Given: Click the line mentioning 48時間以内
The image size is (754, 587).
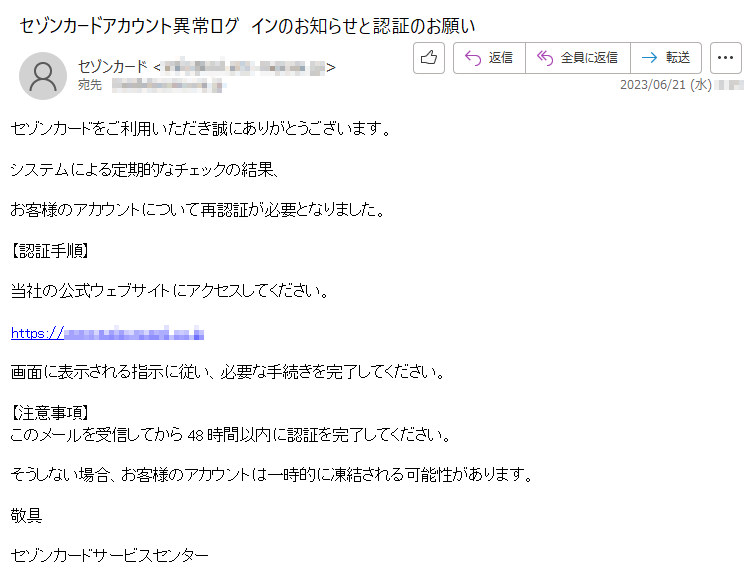Looking at the screenshot, I should (x=231, y=435).
